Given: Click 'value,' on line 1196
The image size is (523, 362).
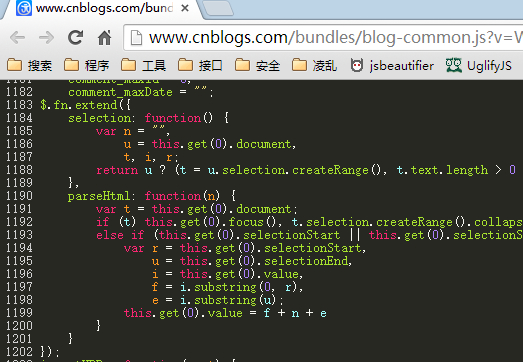Looking at the screenshot, I should (284, 274).
